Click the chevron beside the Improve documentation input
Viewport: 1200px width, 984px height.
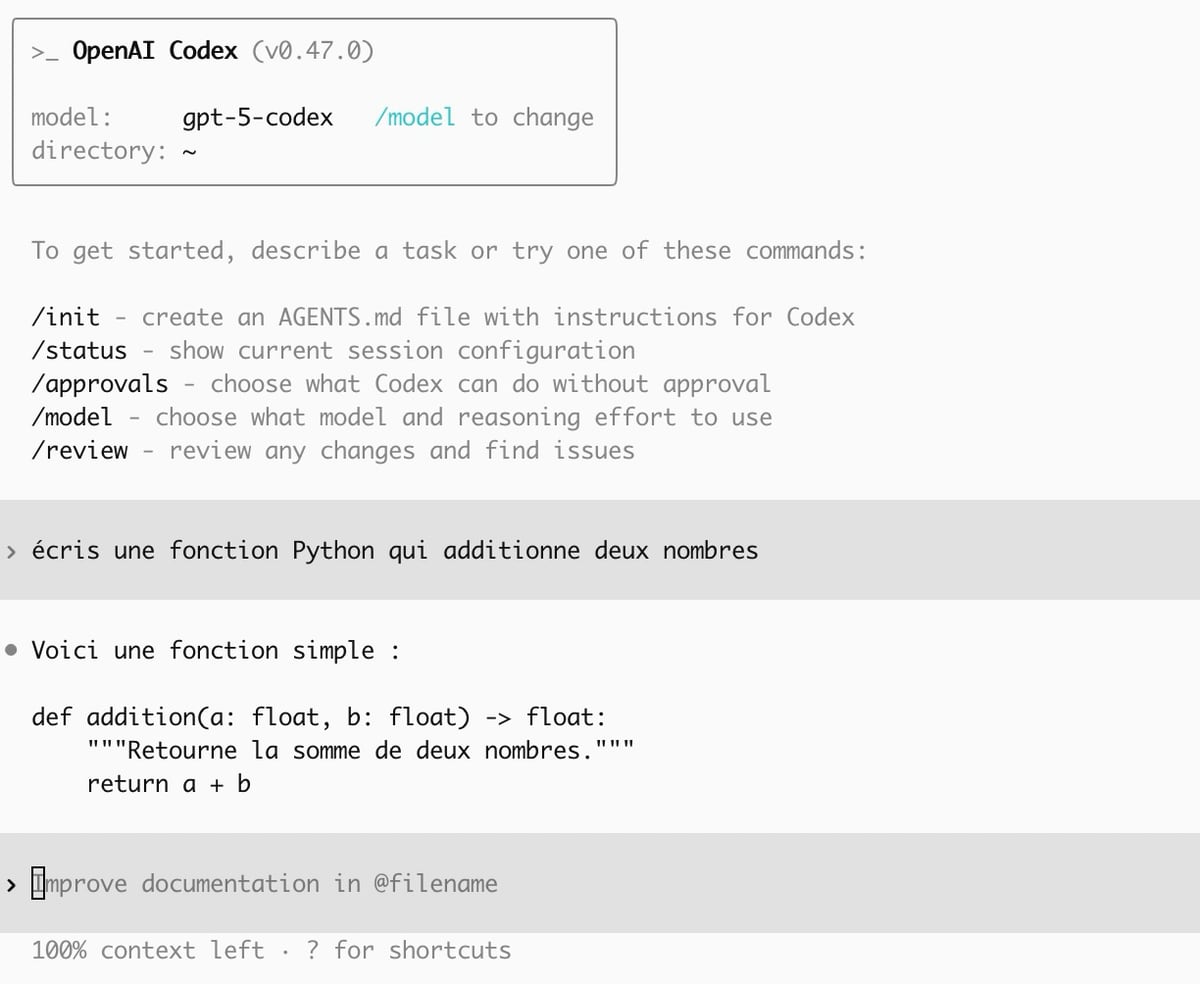[x=11, y=884]
